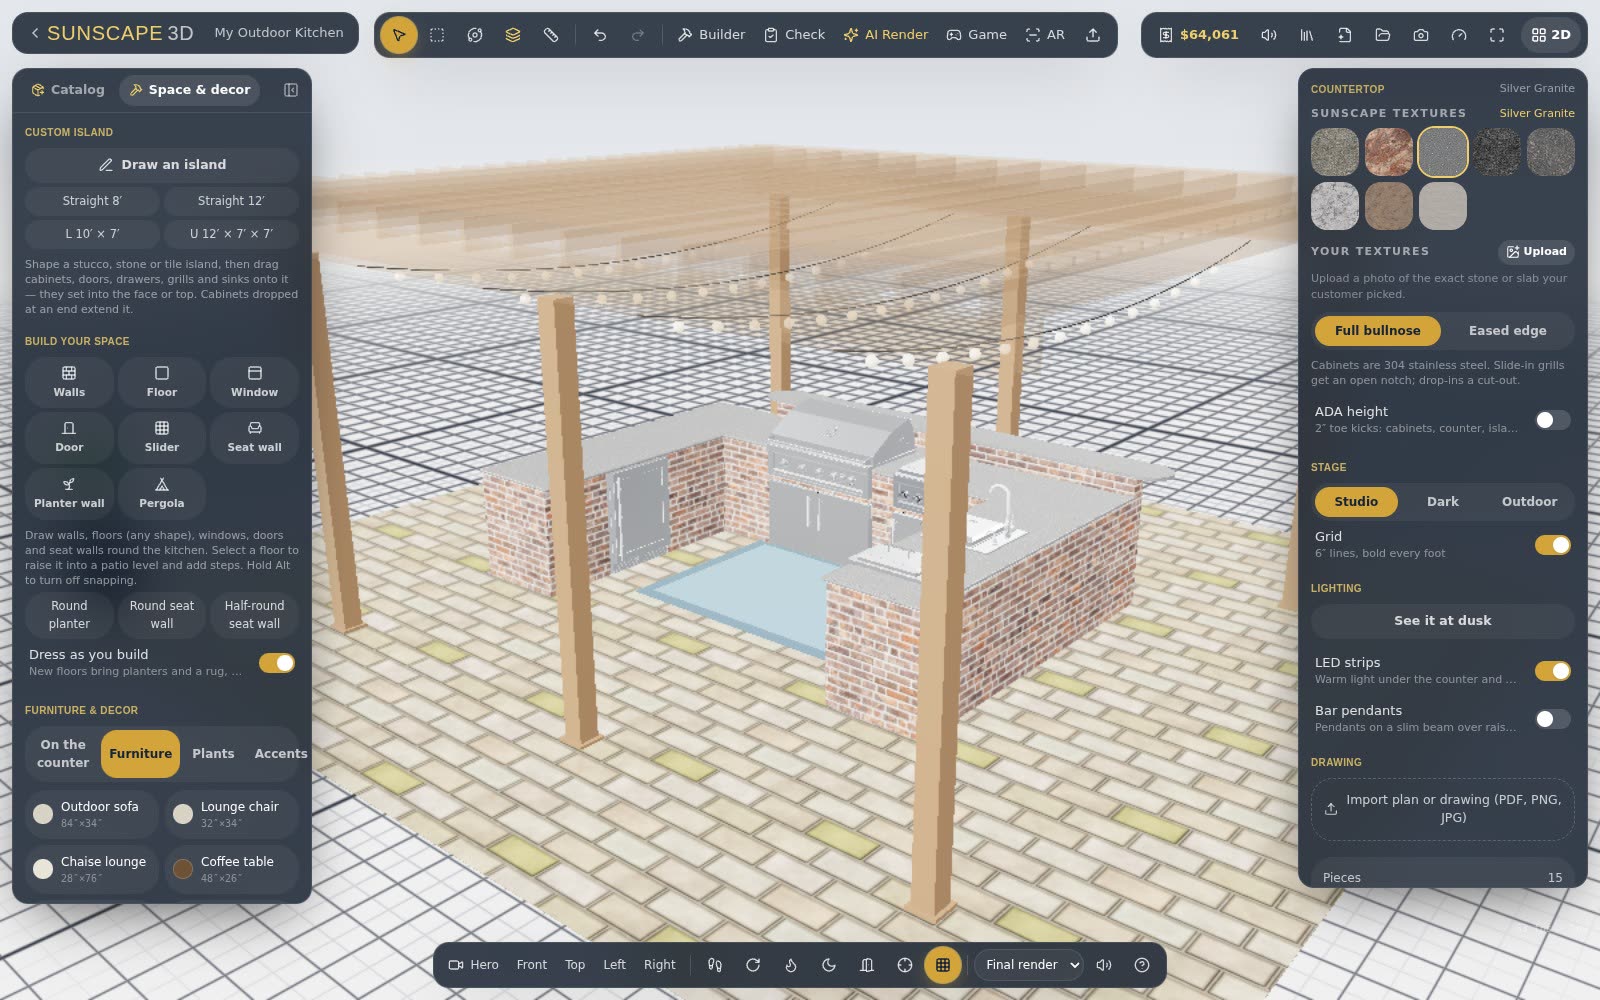Add an Outdoor sofa item
Image resolution: width=1600 pixels, height=1000 pixels.
92,814
